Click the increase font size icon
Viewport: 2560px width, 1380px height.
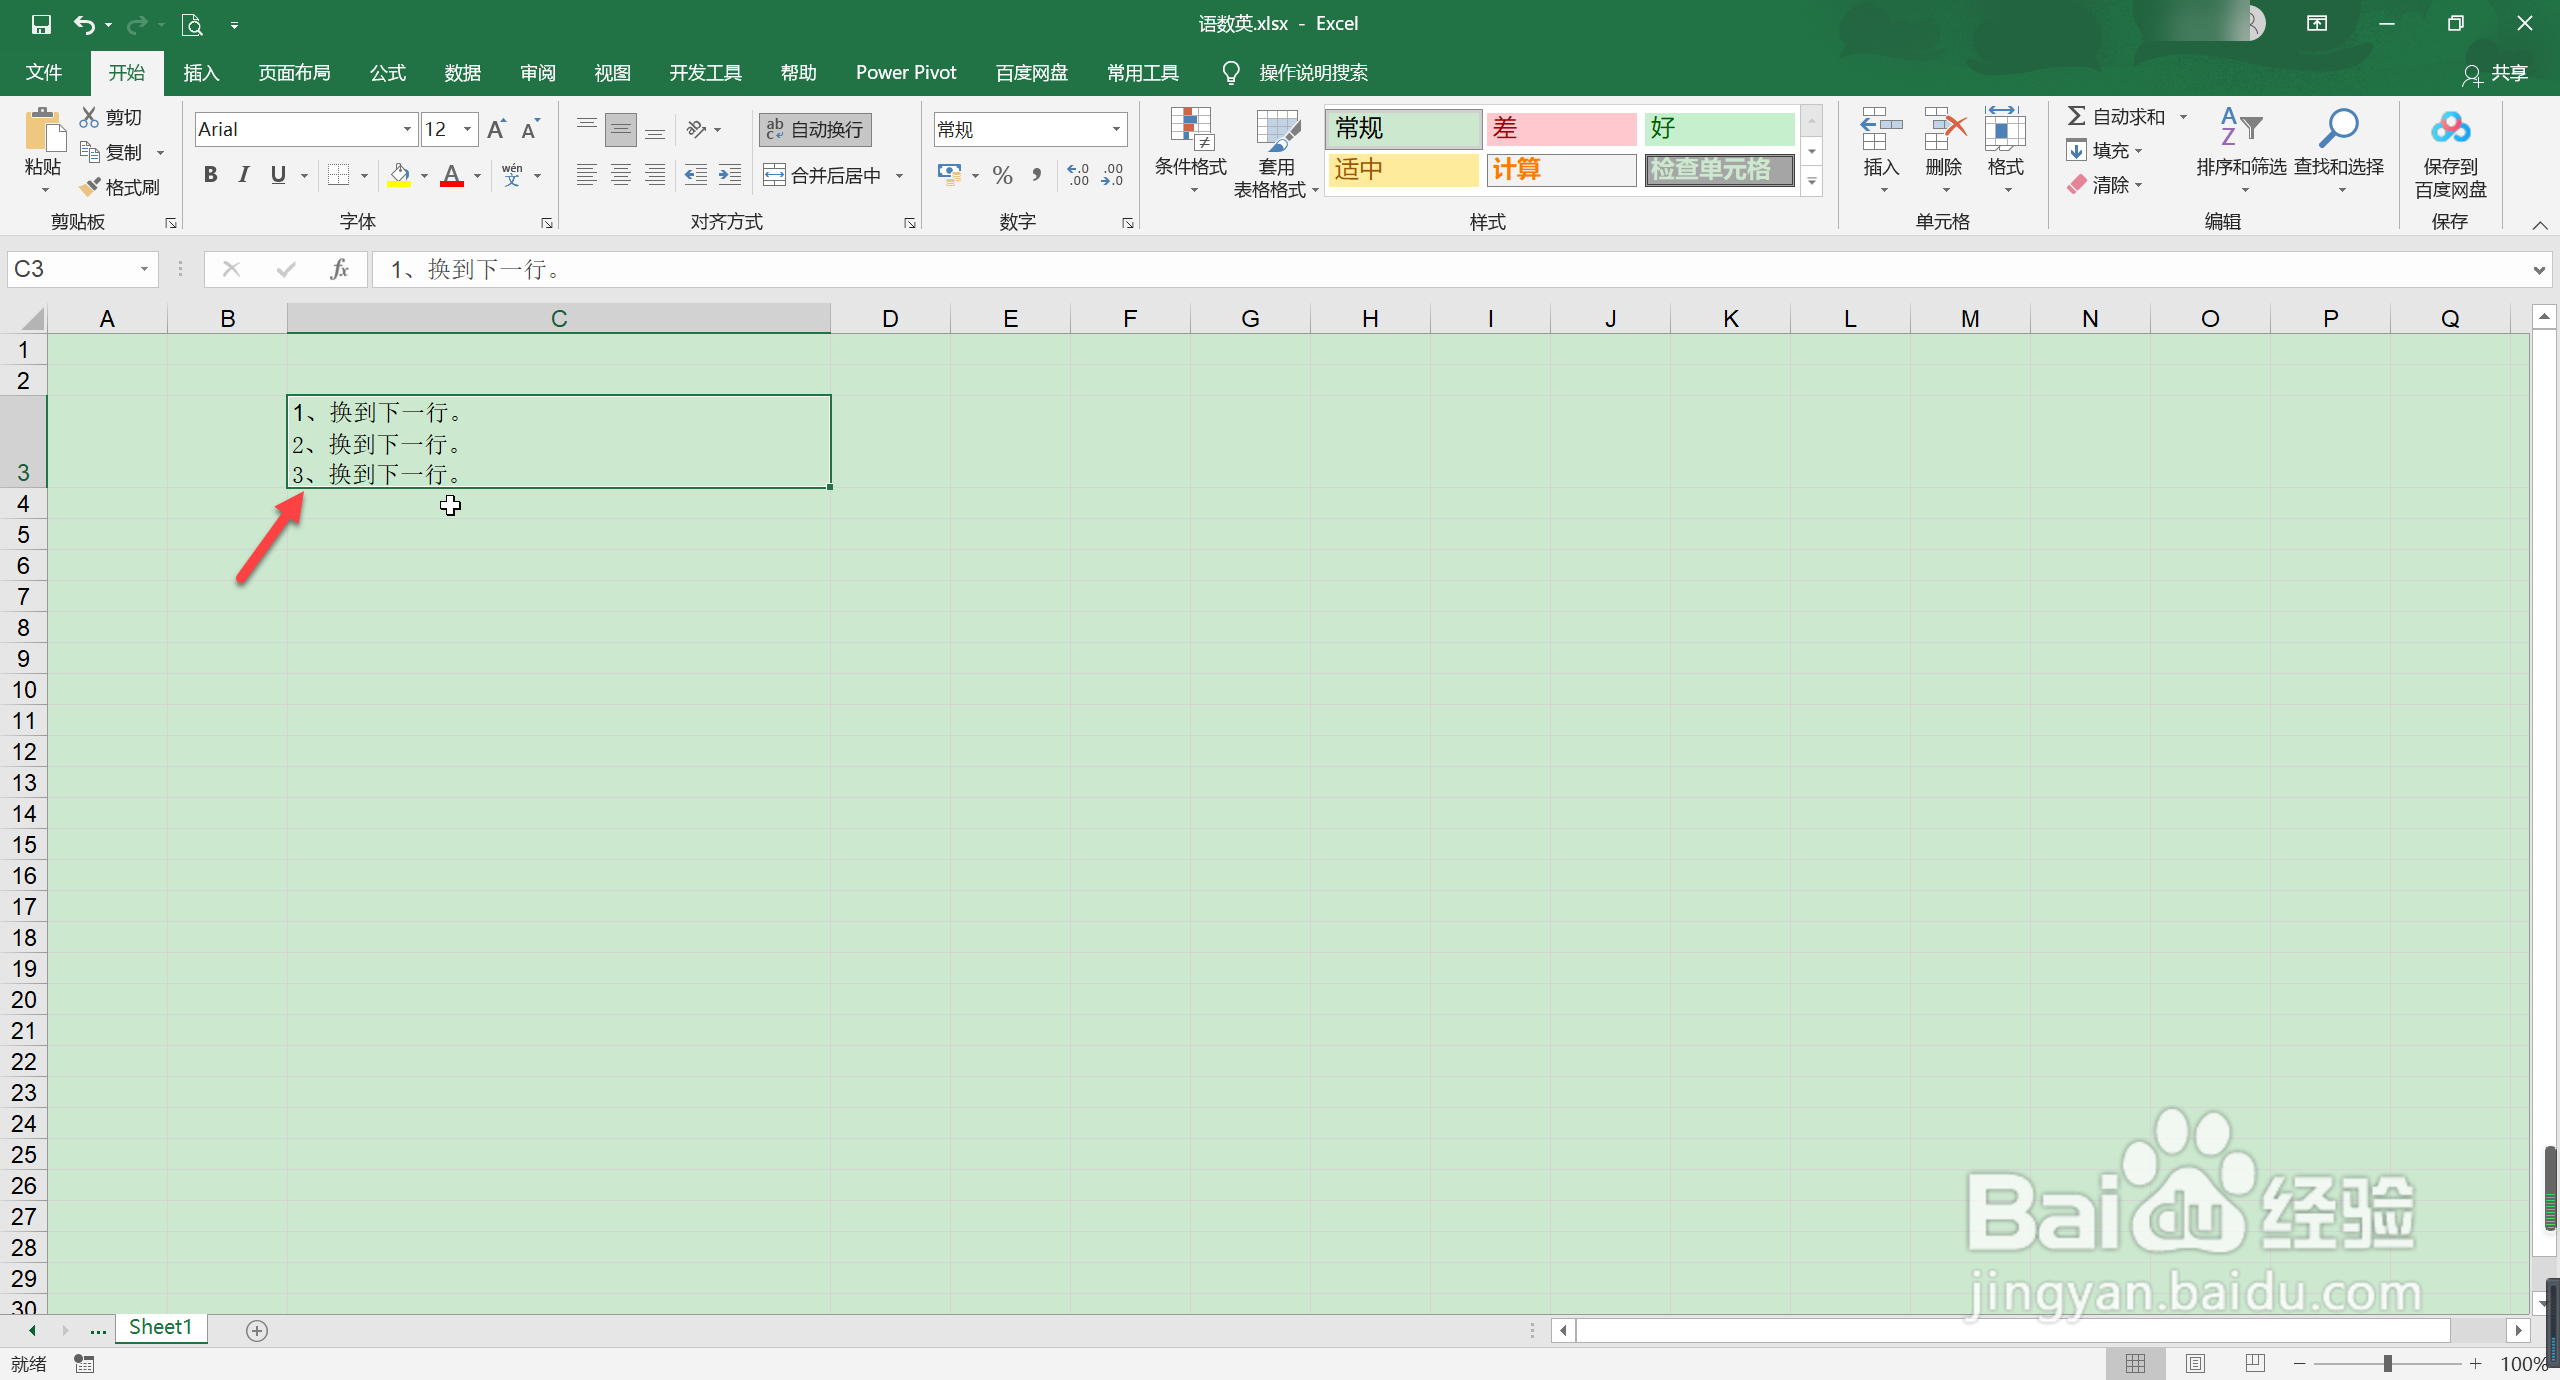tap(496, 129)
